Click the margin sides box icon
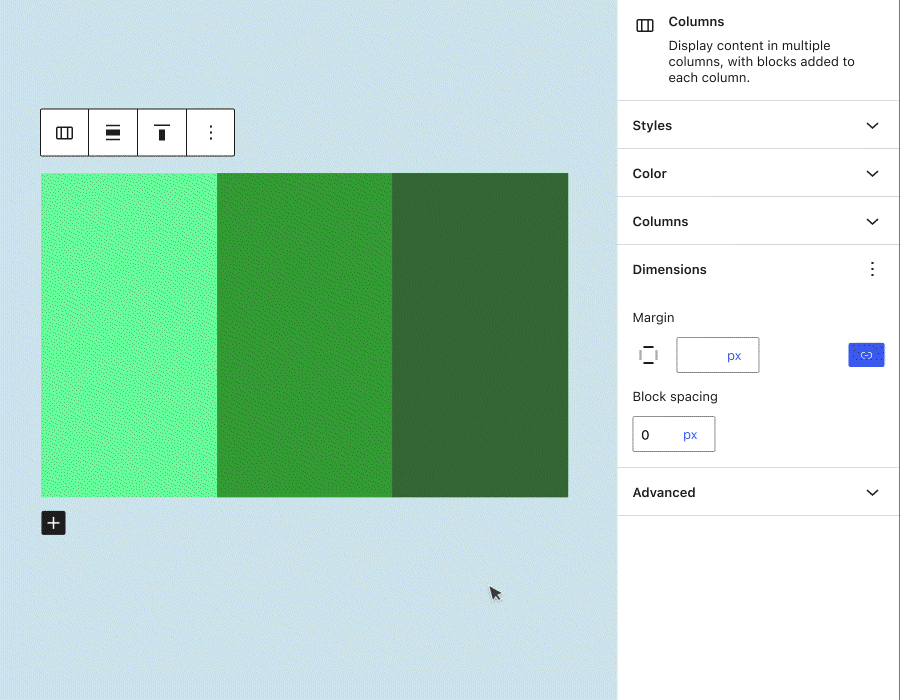Image resolution: width=900 pixels, height=700 pixels. (x=649, y=355)
